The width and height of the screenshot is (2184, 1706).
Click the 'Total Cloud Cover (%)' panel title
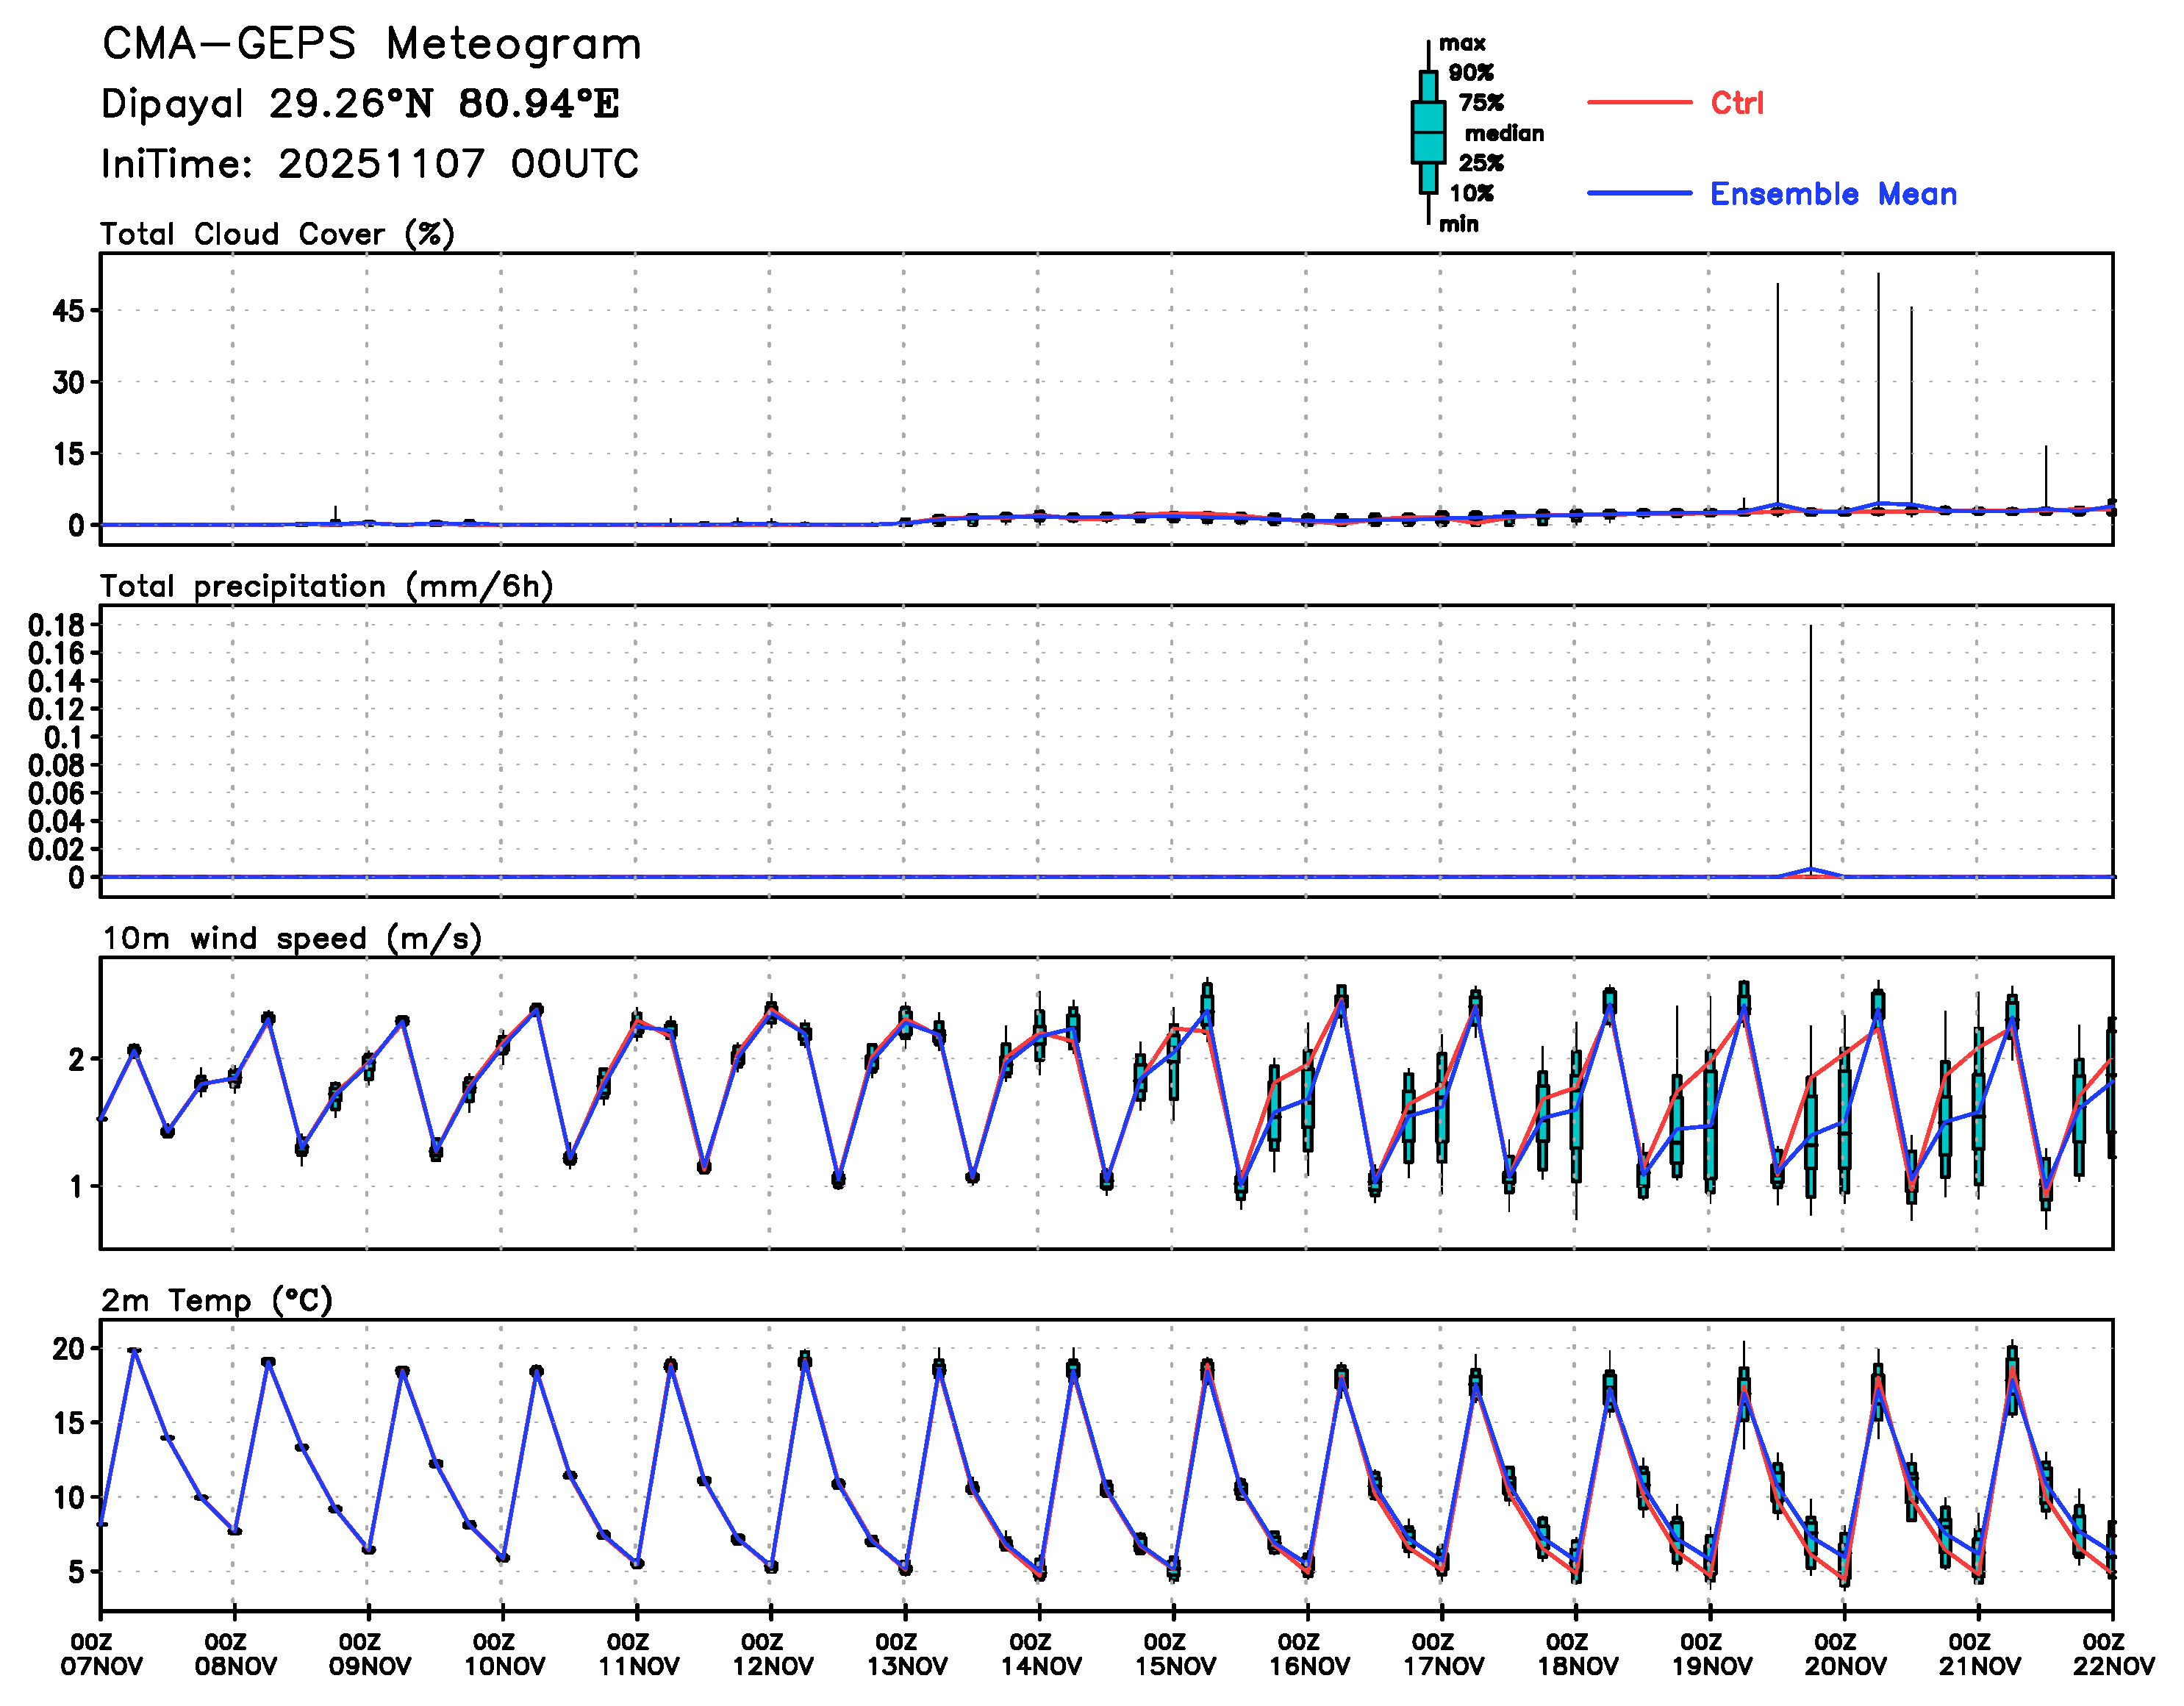[277, 234]
